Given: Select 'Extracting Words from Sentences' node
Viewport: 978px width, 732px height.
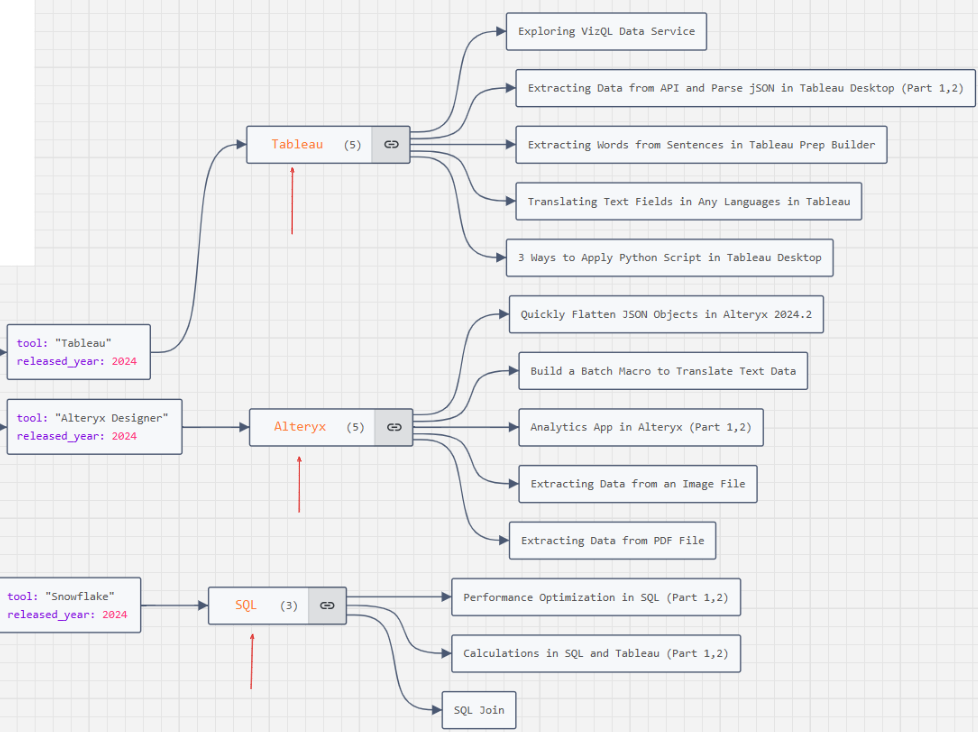Looking at the screenshot, I should tap(701, 145).
